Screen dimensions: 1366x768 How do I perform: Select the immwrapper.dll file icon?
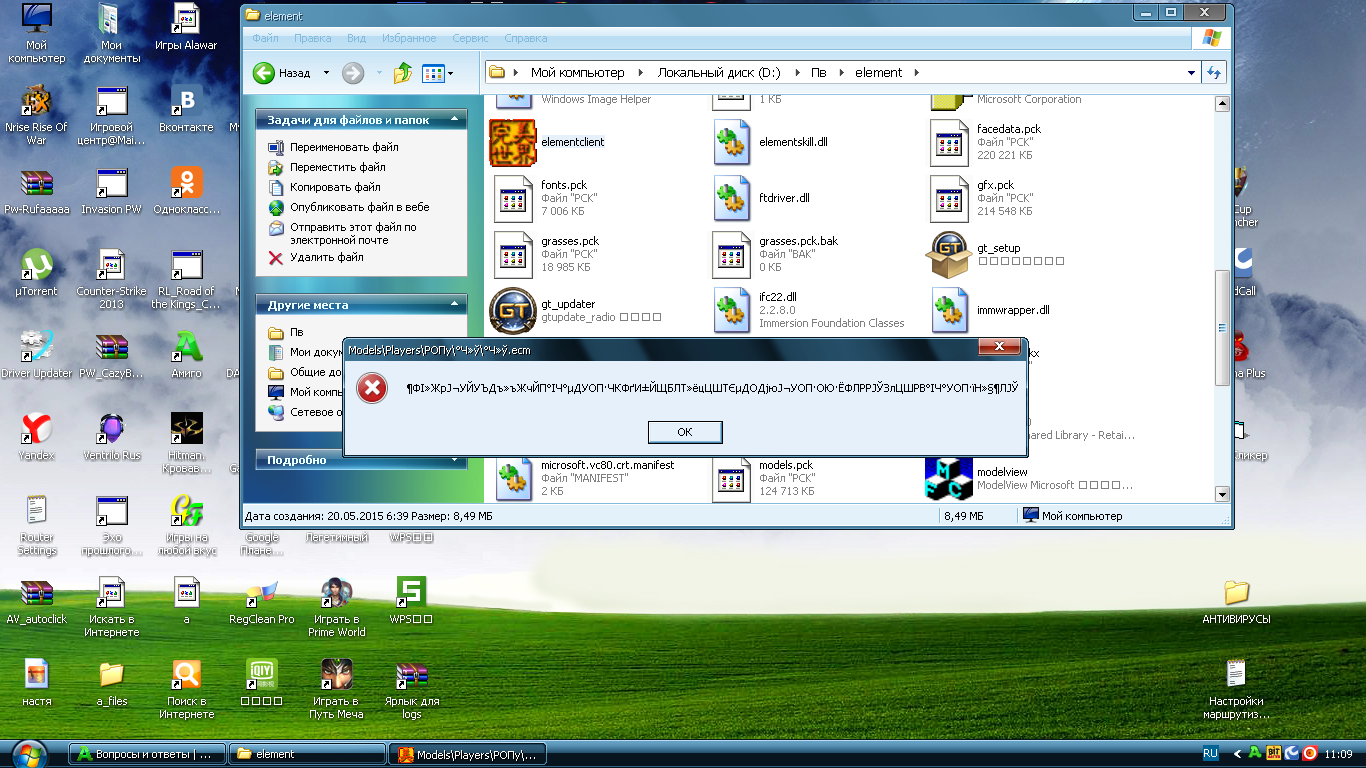click(x=948, y=311)
